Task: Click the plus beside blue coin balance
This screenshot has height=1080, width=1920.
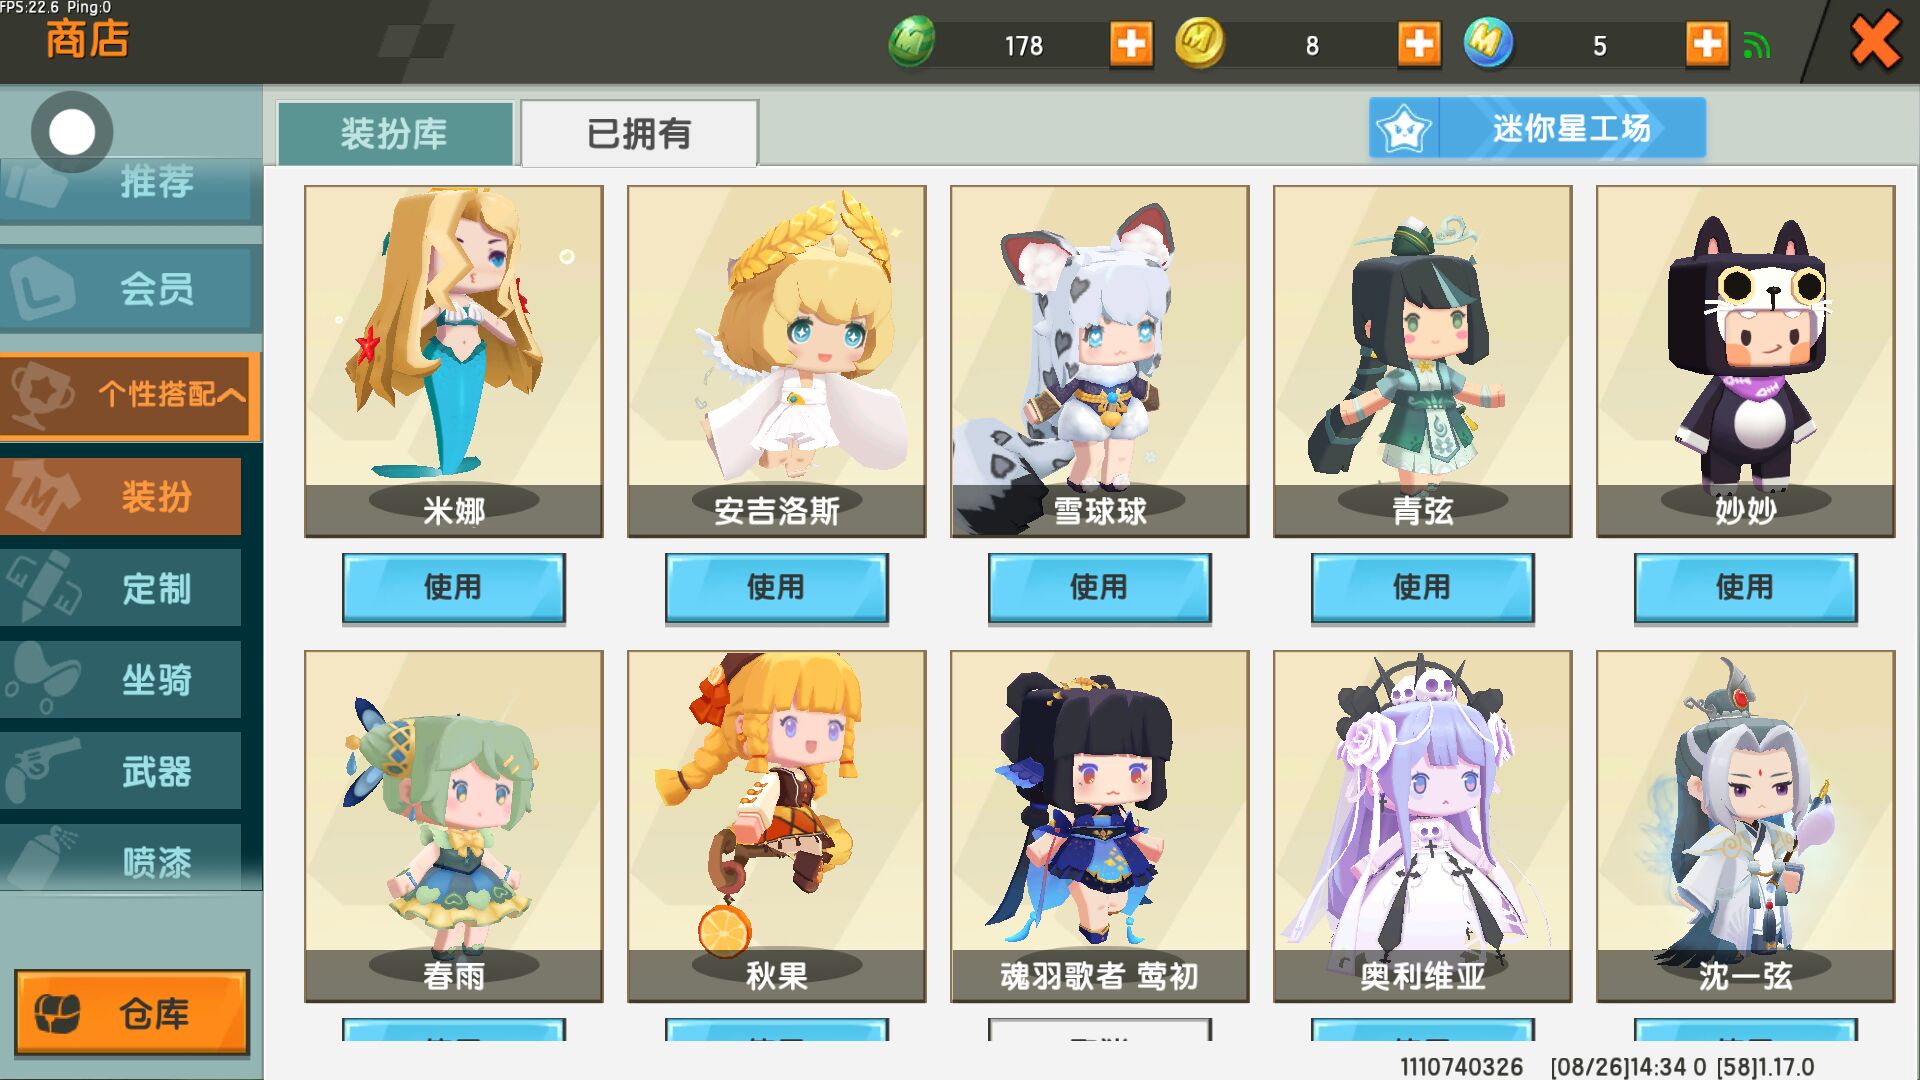Action: 1707,44
